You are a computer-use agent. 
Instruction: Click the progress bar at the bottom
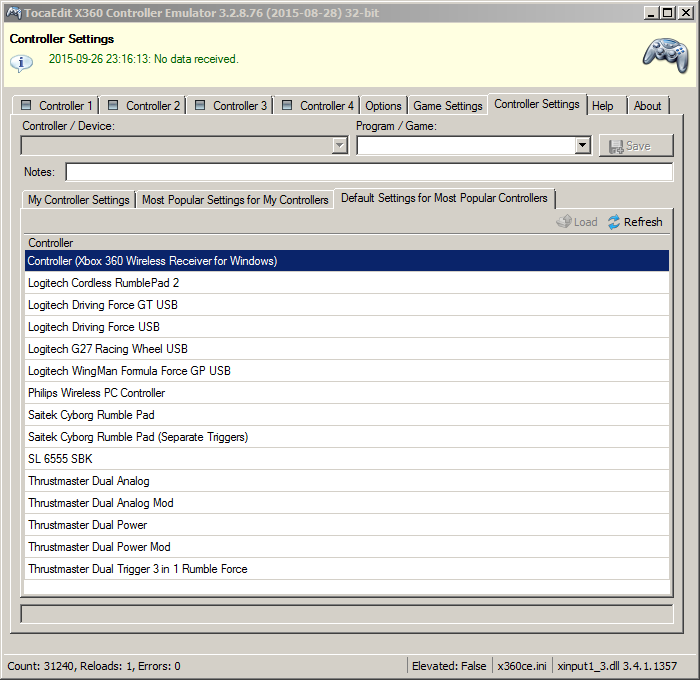coord(346,614)
